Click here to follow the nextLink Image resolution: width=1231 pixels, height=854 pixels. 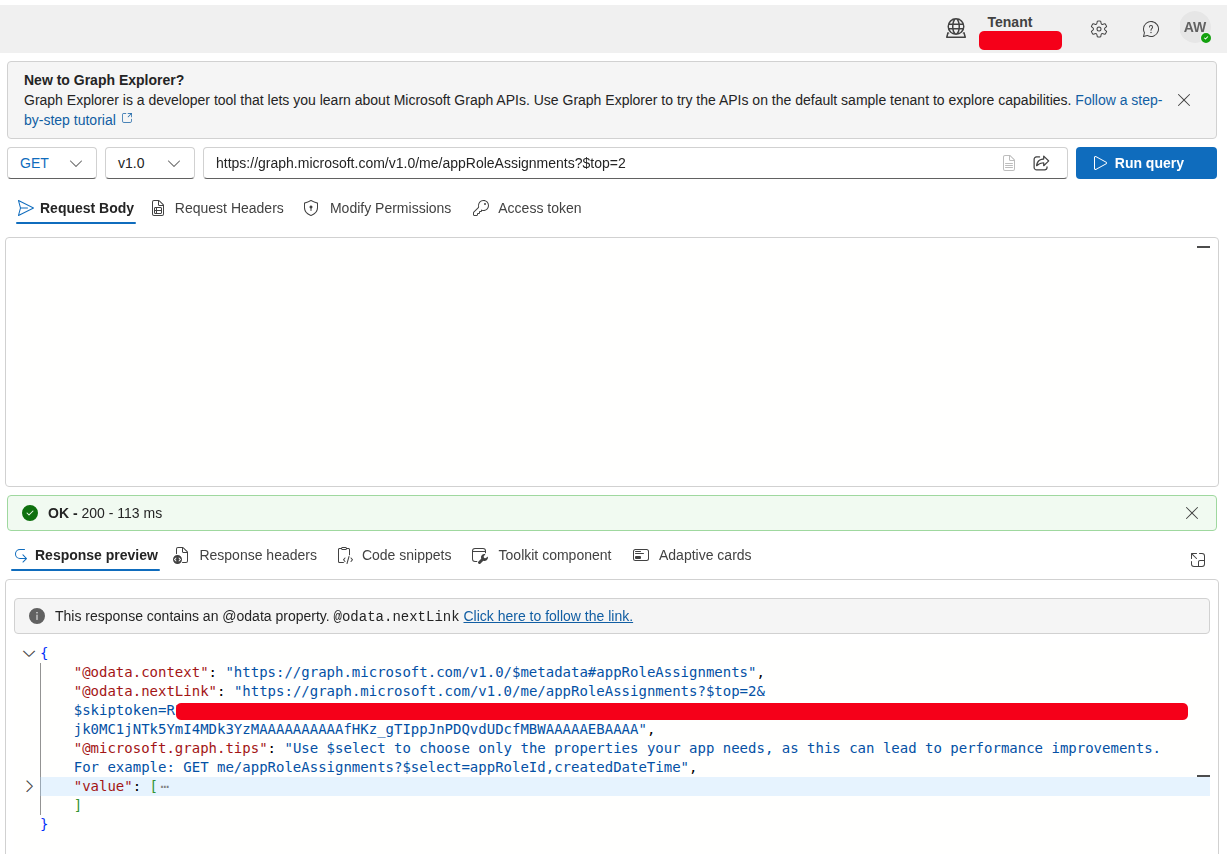click(548, 616)
